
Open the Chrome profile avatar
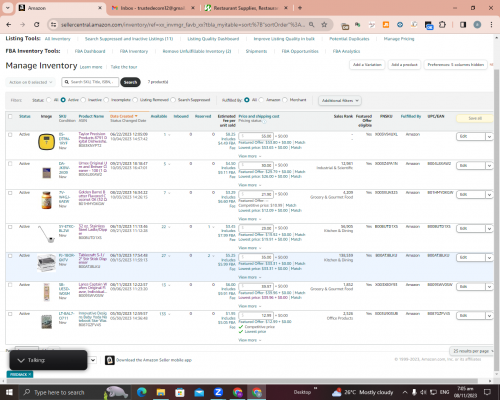pyautogui.click(x=477, y=25)
